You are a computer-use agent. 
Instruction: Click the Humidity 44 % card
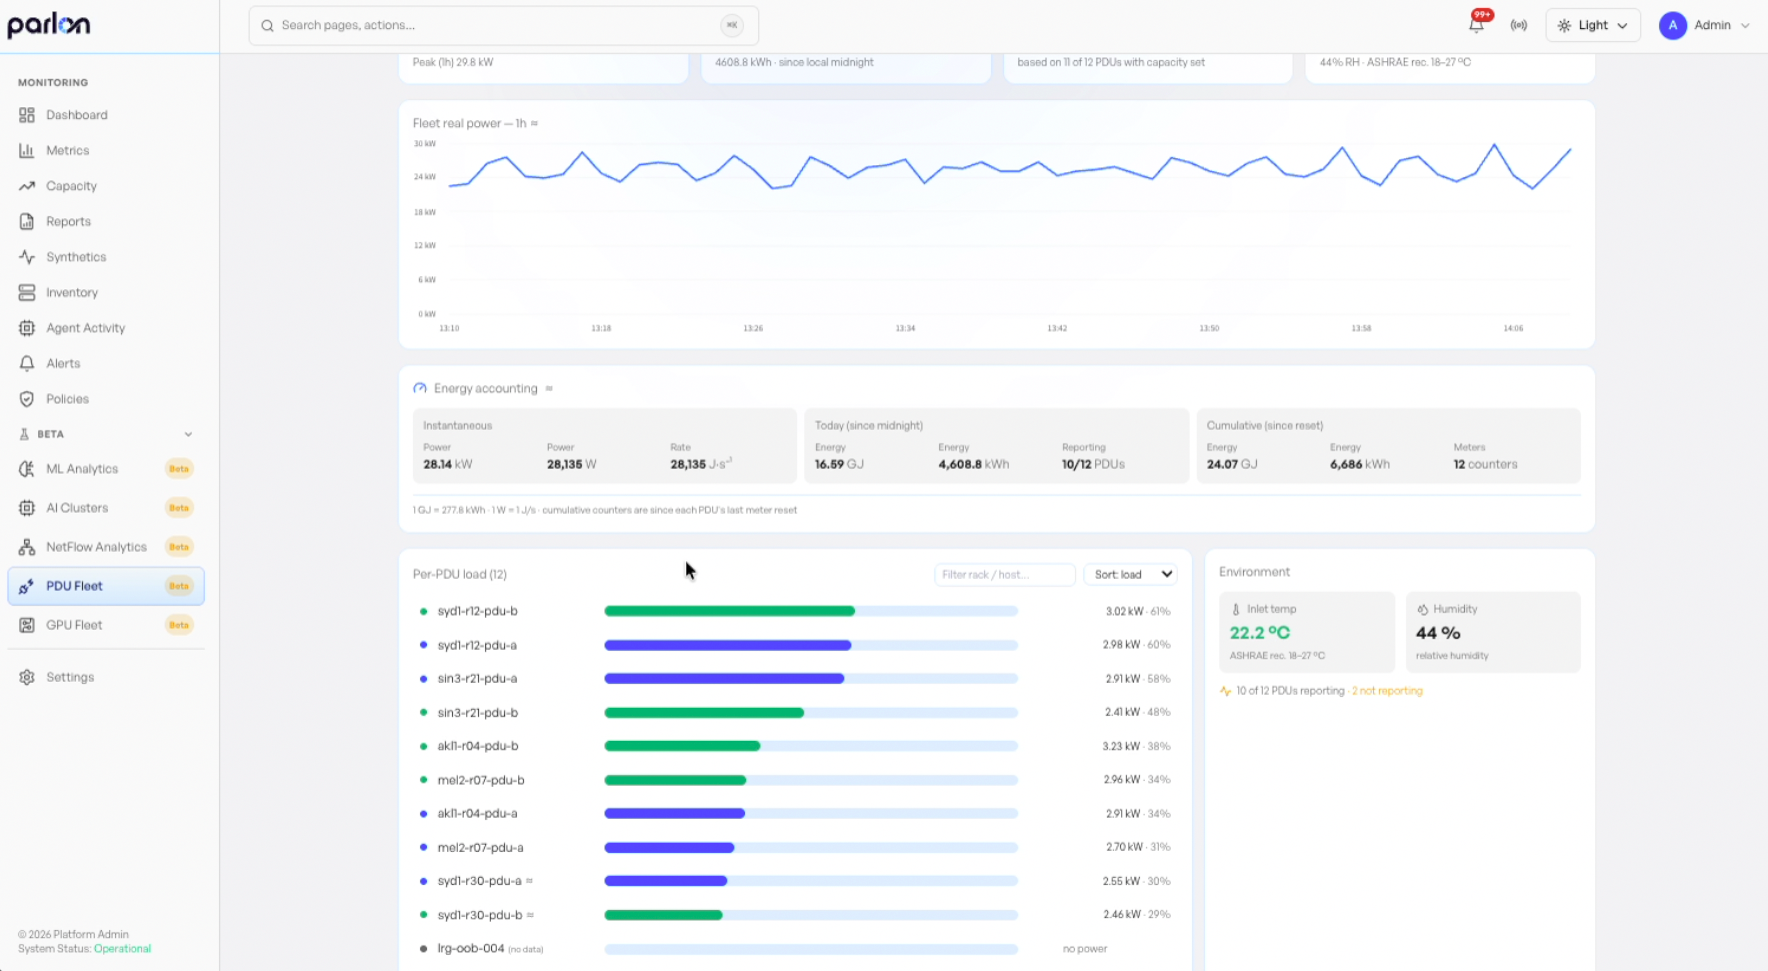click(1493, 632)
